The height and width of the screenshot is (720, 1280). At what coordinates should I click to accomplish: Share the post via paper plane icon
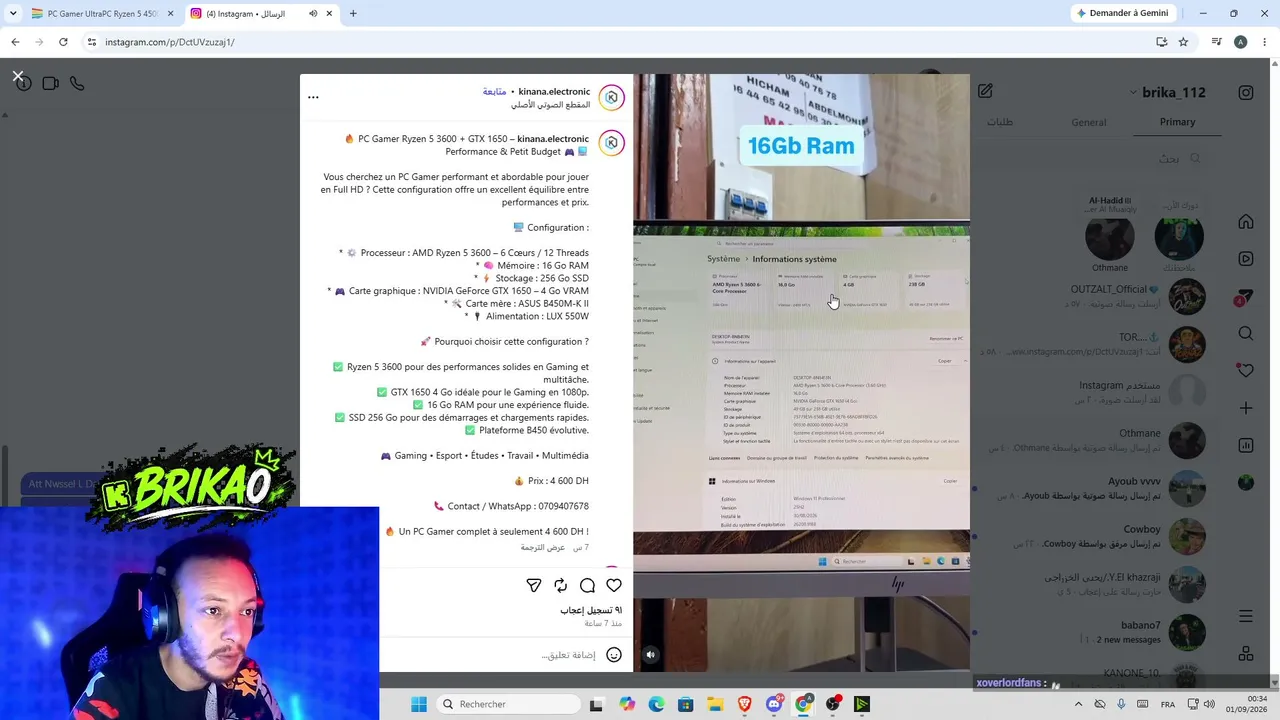tap(534, 585)
